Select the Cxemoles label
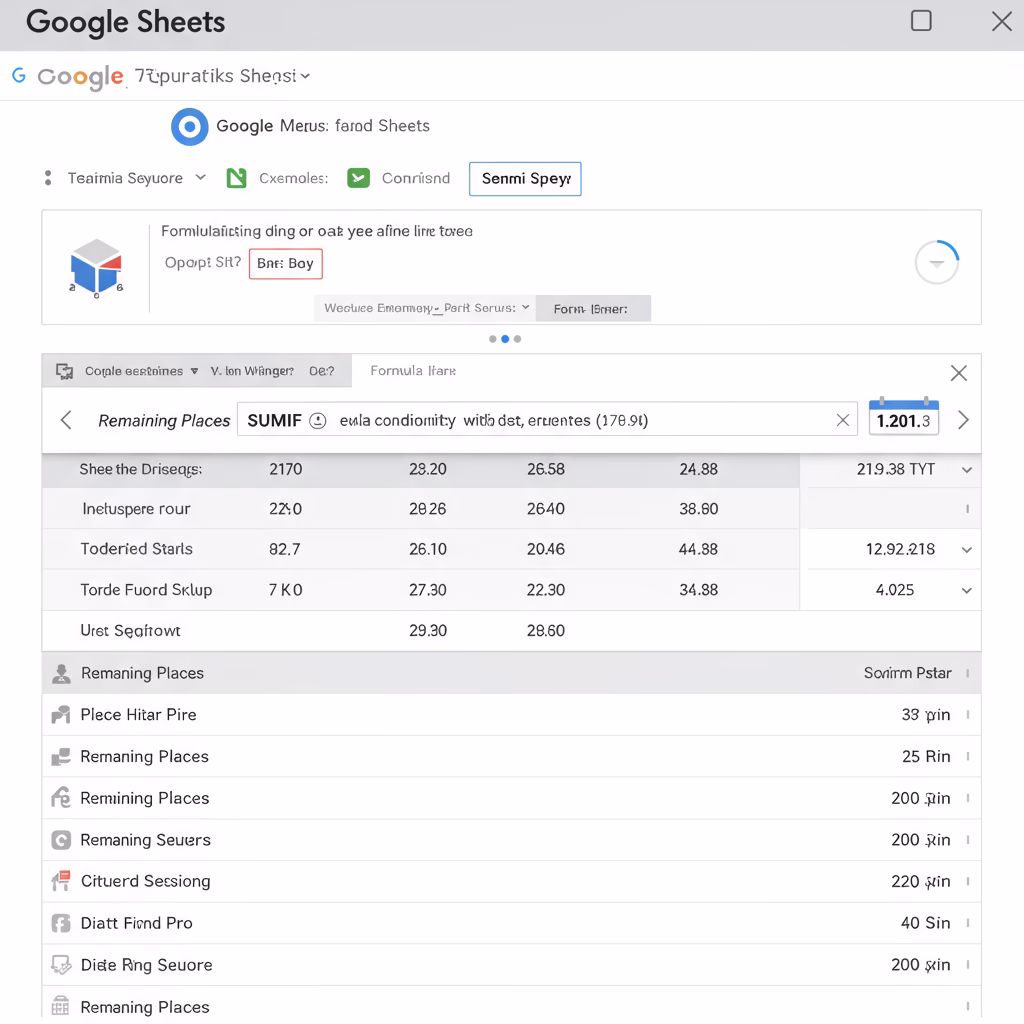 [293, 178]
